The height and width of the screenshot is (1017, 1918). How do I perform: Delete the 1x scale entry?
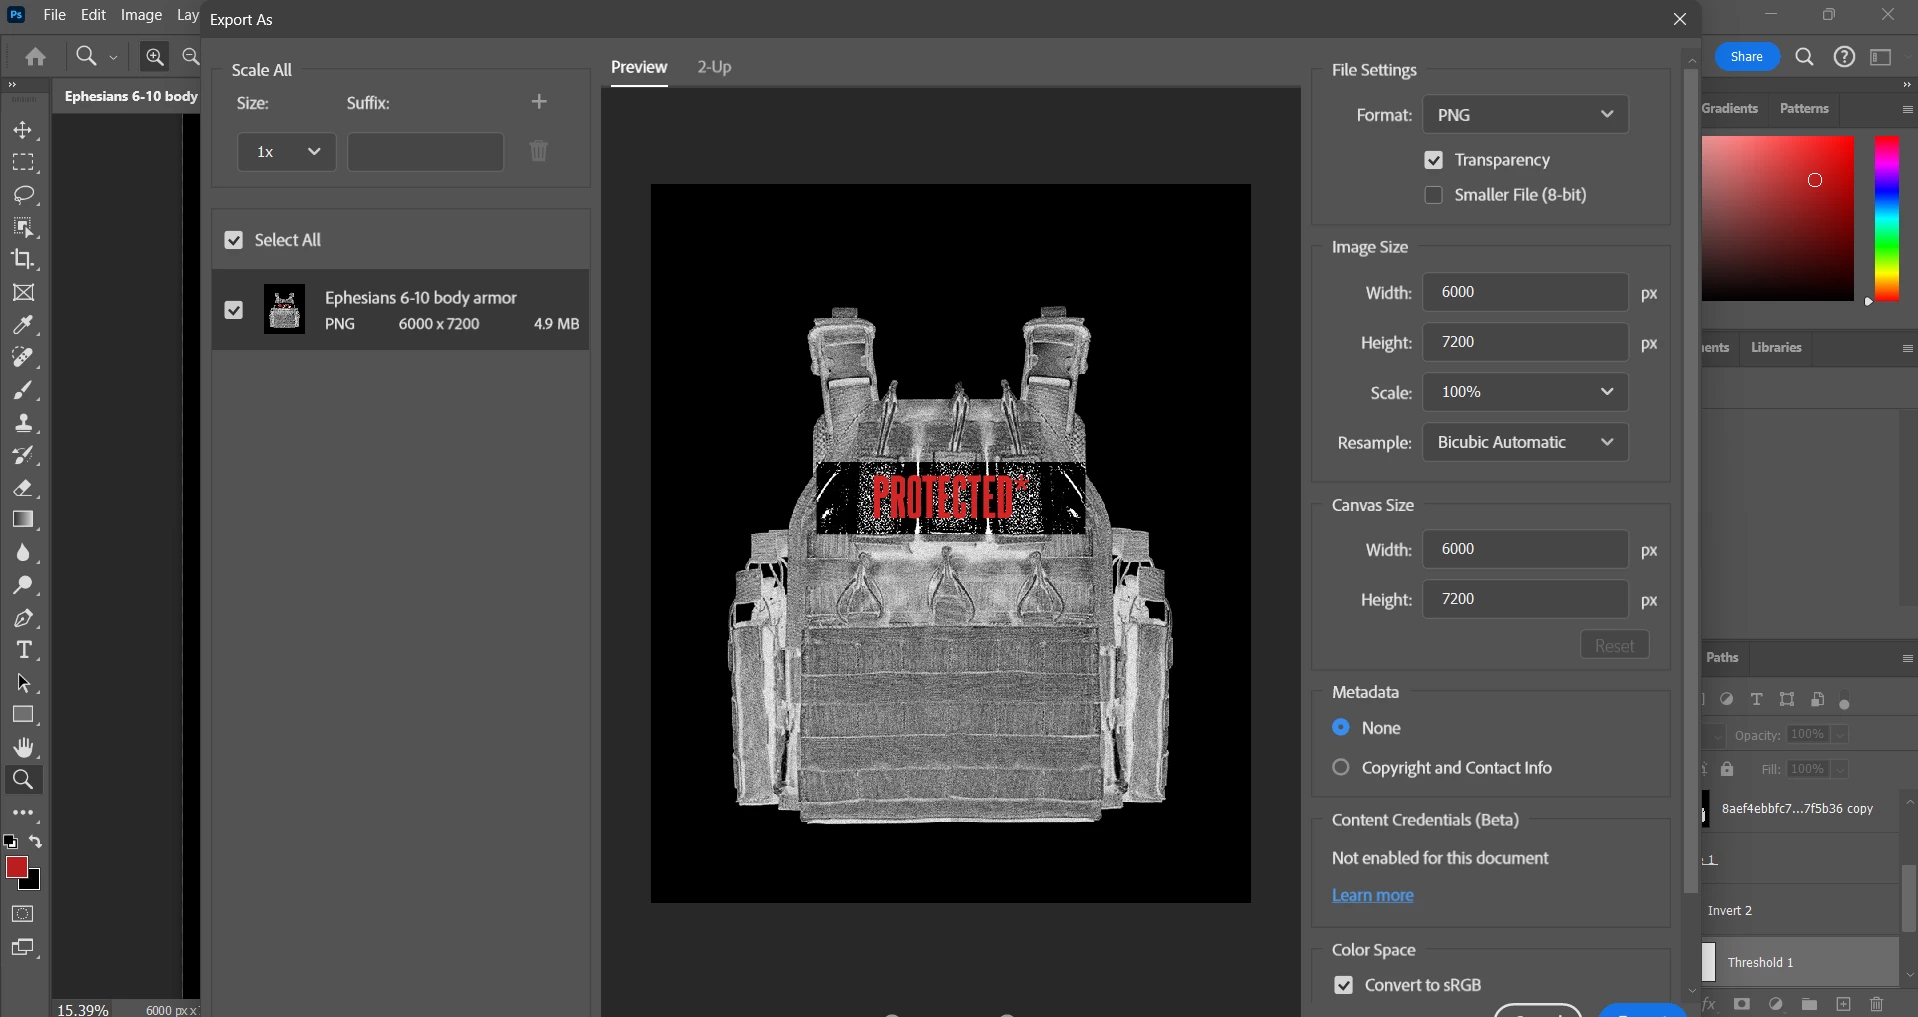tap(539, 151)
